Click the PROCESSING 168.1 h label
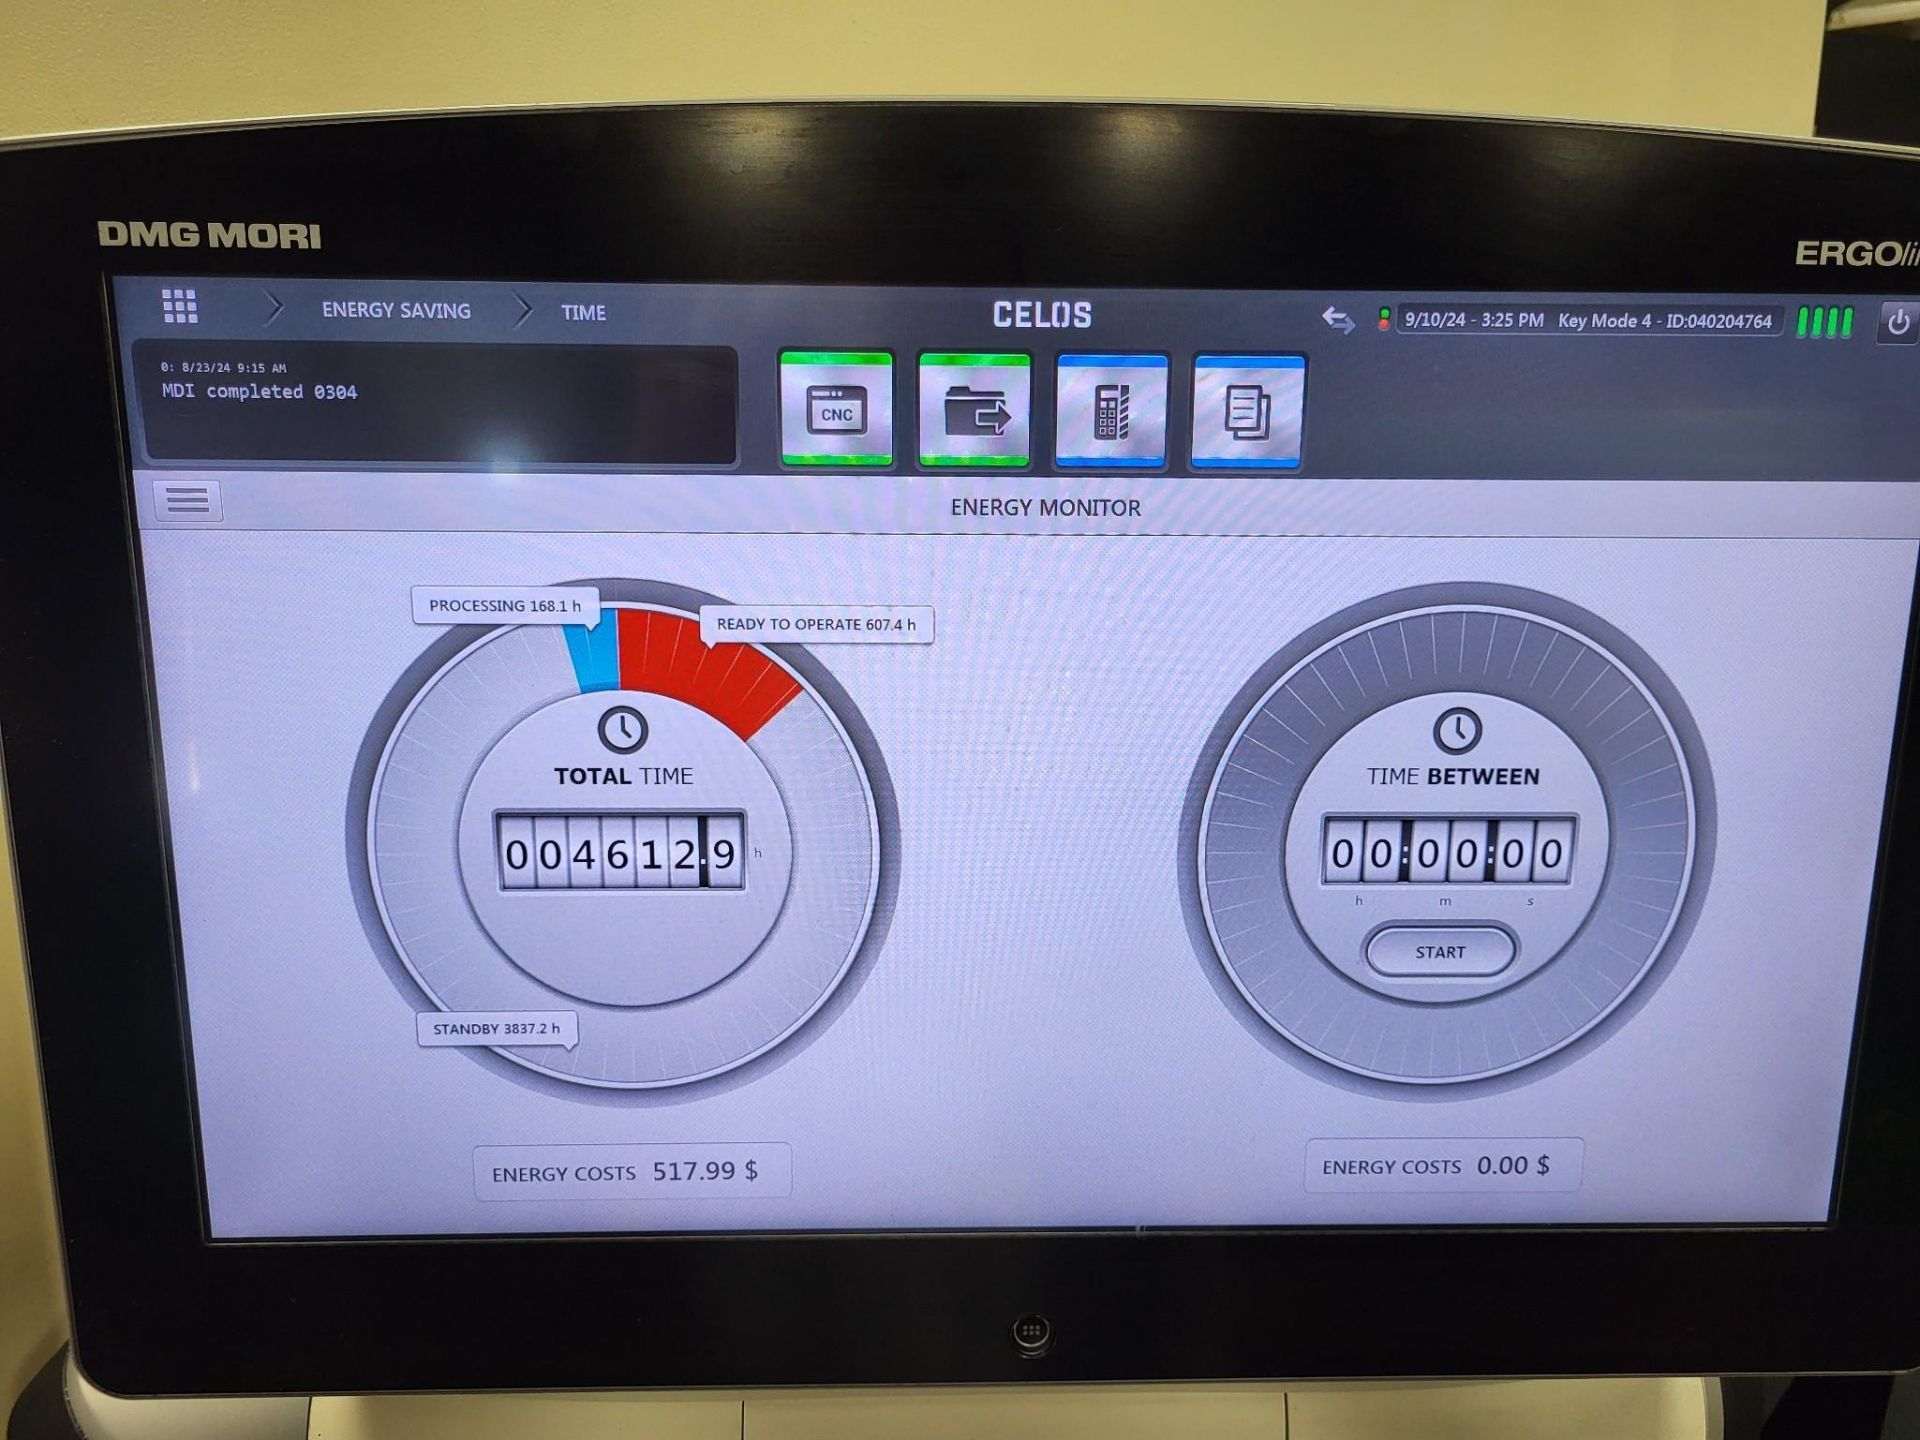Screen dimensions: 1920x1440 (x=505, y=606)
